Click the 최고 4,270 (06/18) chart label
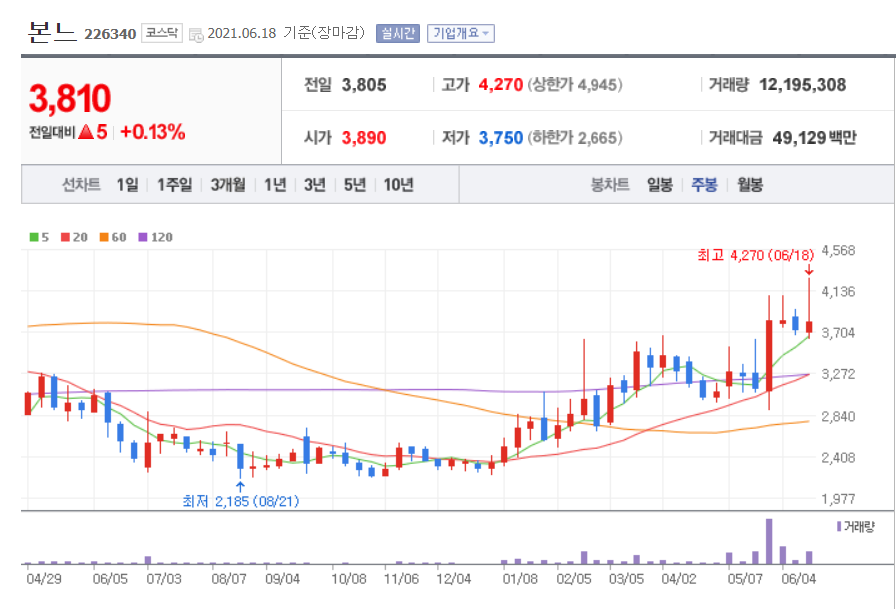Viewport: 896px width, 609px height. pos(755,255)
